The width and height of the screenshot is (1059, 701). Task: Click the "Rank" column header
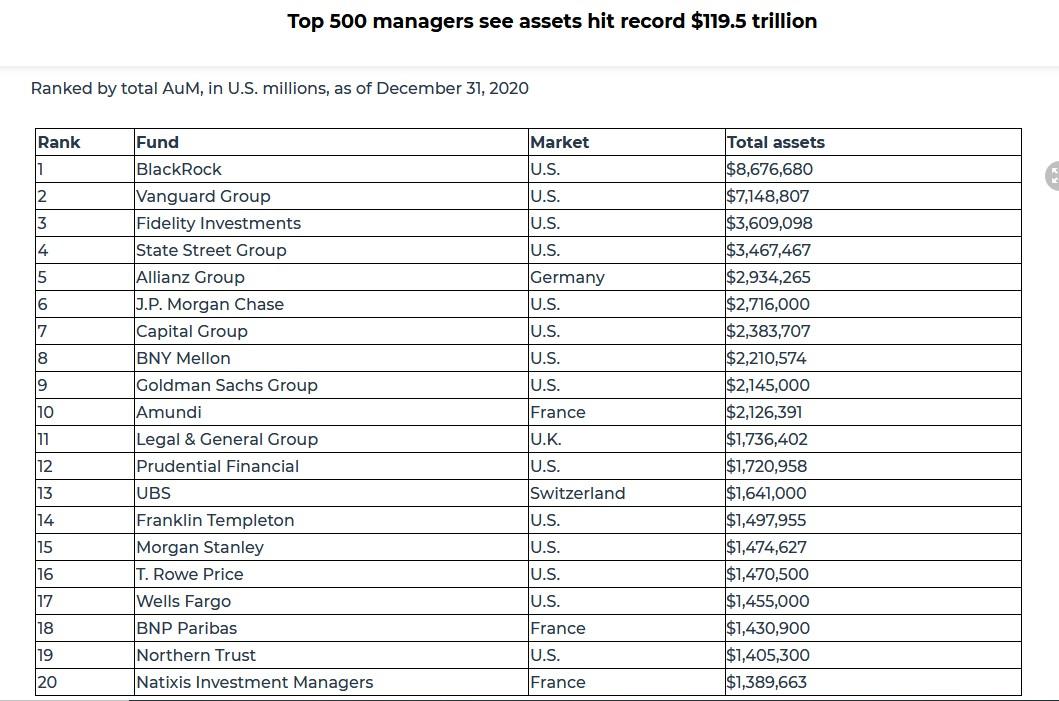click(x=59, y=142)
